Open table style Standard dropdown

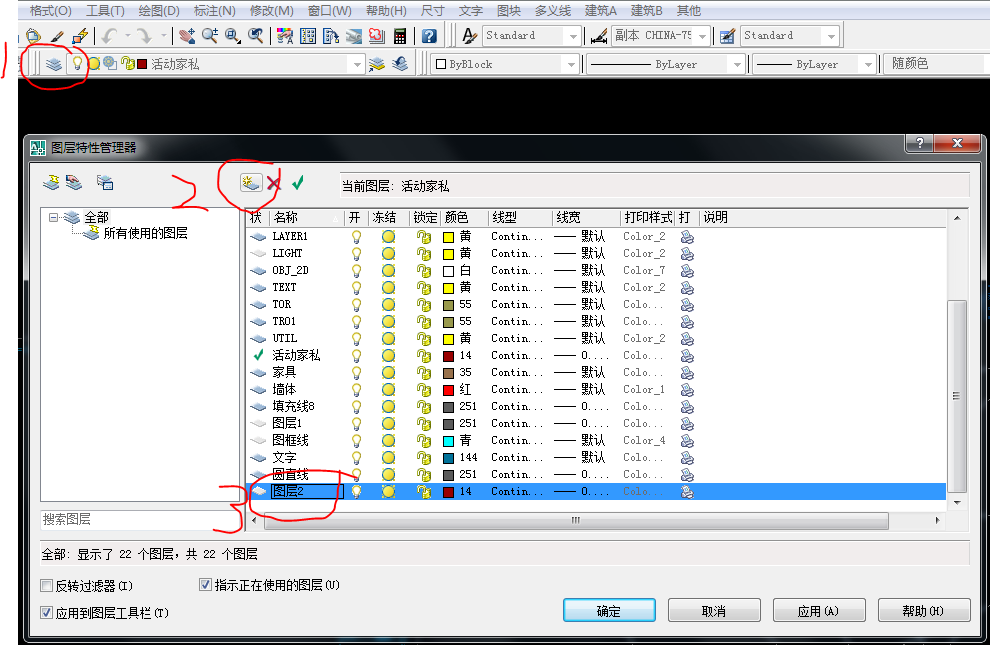(x=832, y=36)
